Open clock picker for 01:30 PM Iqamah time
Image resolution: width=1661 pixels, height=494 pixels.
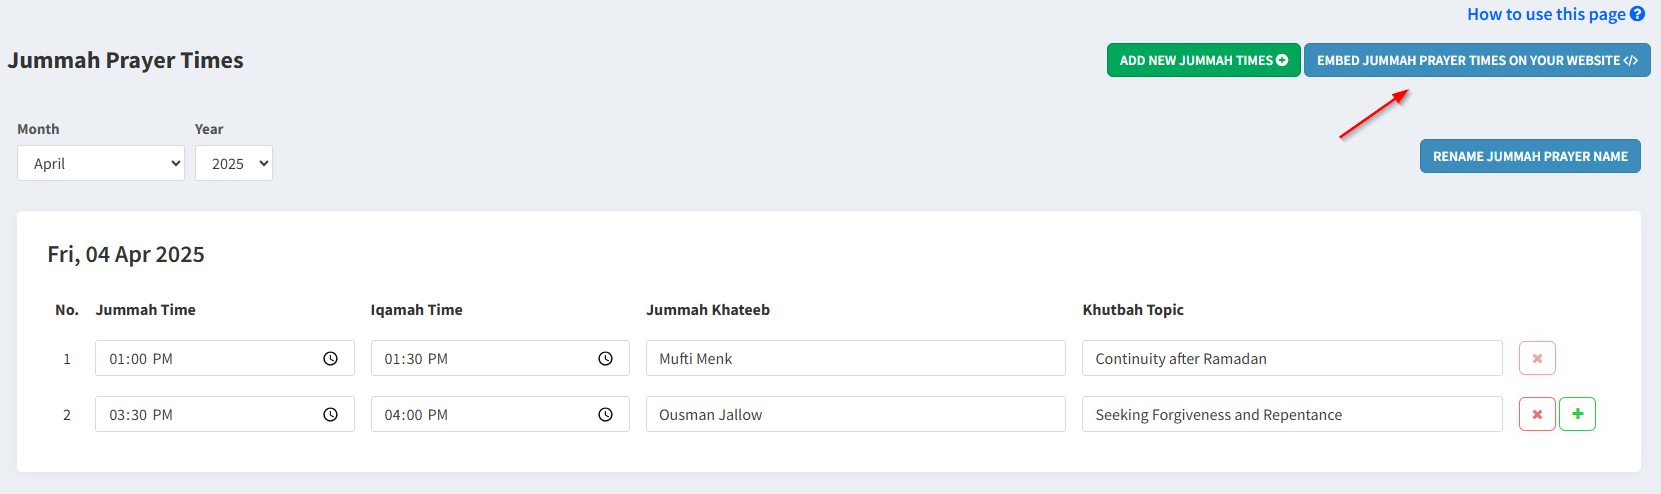coord(605,359)
